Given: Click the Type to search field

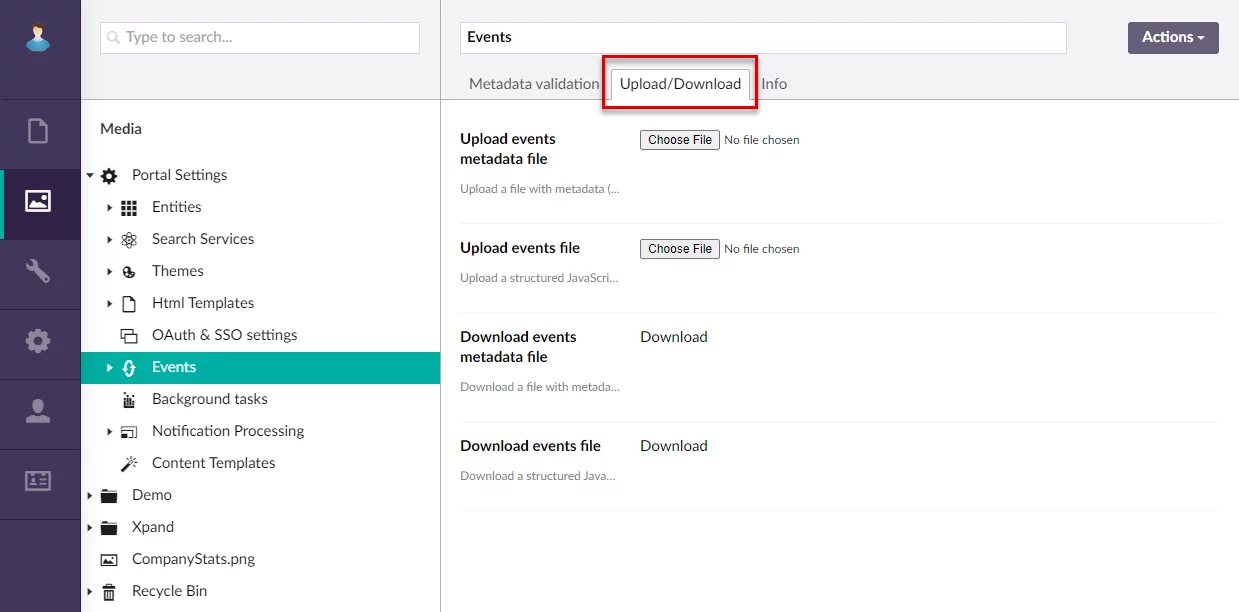Looking at the screenshot, I should (x=260, y=37).
